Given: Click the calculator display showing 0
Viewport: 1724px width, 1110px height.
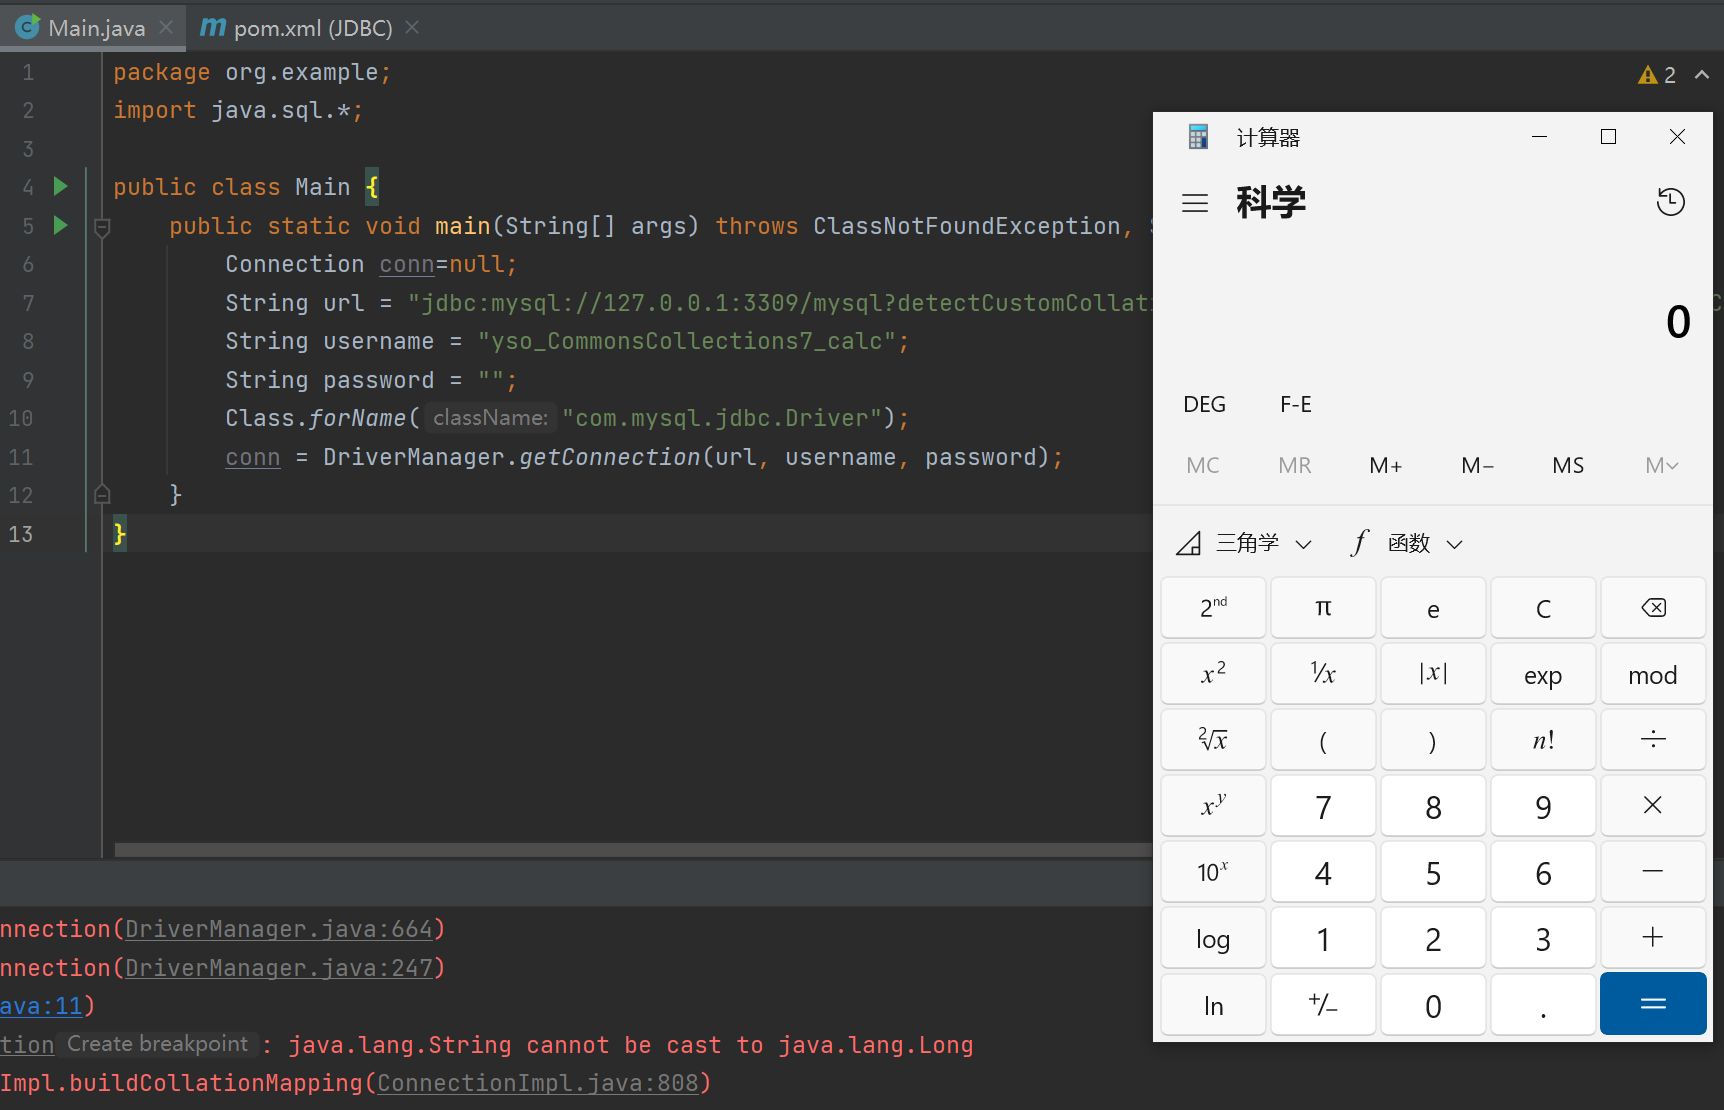Looking at the screenshot, I should (x=1678, y=322).
